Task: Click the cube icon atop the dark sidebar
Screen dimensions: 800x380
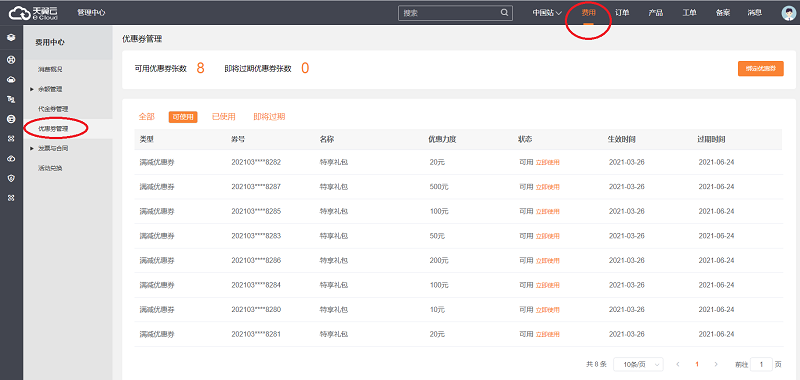Action: 11,38
